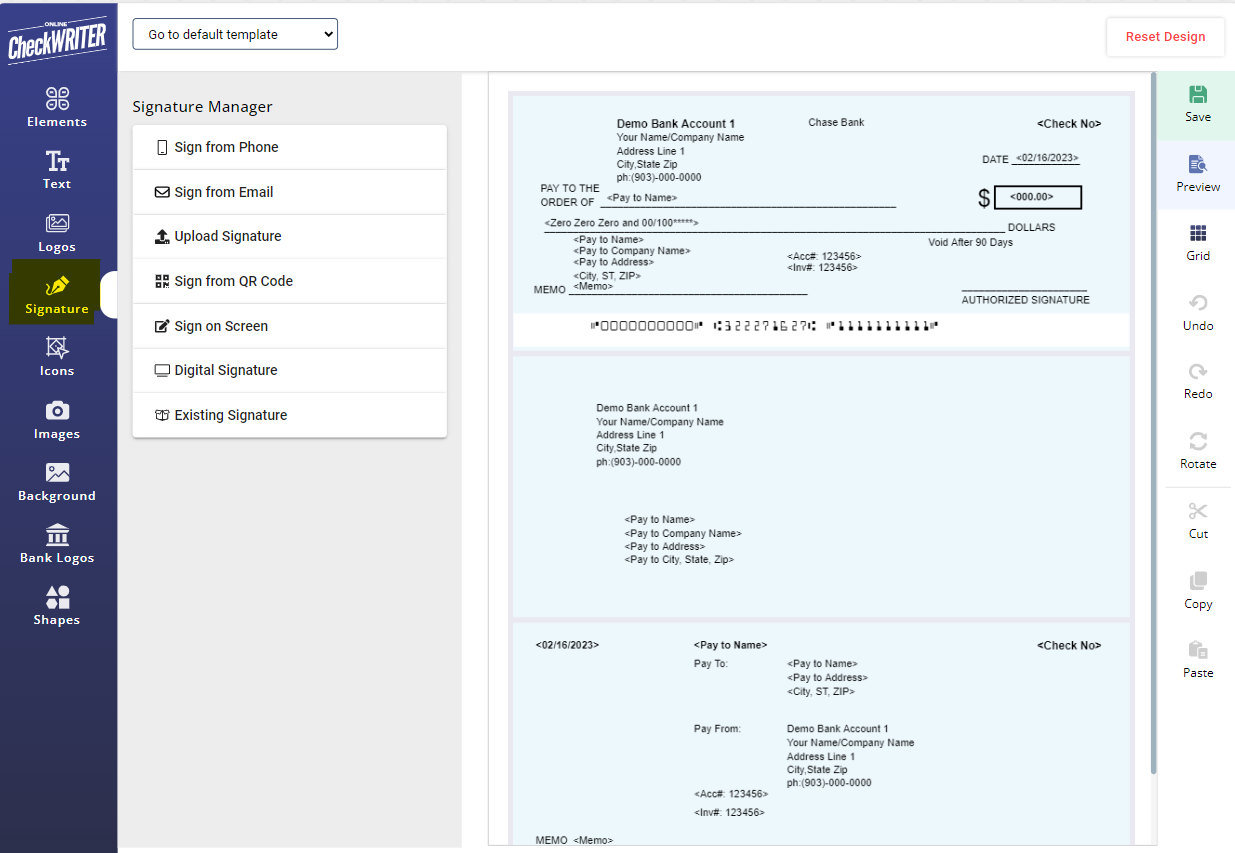Select the bottom stub's <Check No> field

(x=1069, y=646)
